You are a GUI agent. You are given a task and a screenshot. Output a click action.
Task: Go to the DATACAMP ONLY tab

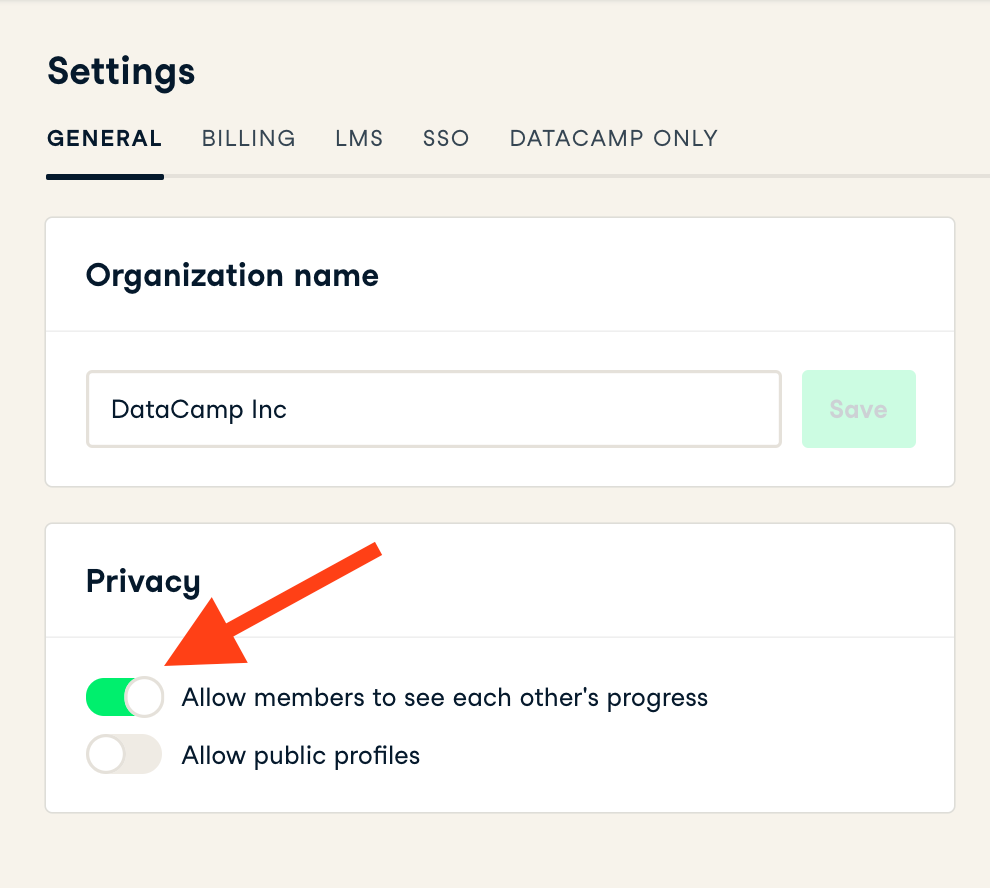click(x=613, y=139)
